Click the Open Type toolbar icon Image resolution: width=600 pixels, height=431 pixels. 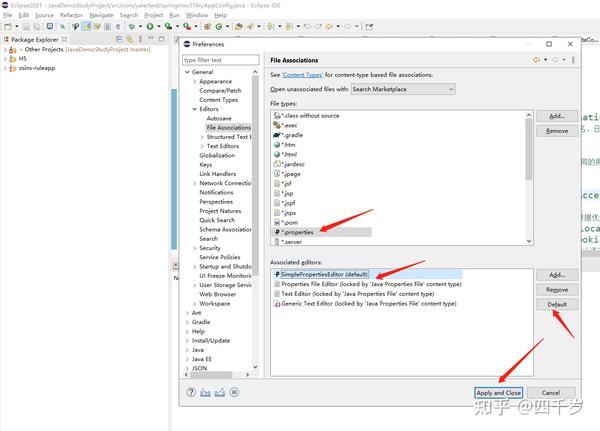tap(239, 26)
